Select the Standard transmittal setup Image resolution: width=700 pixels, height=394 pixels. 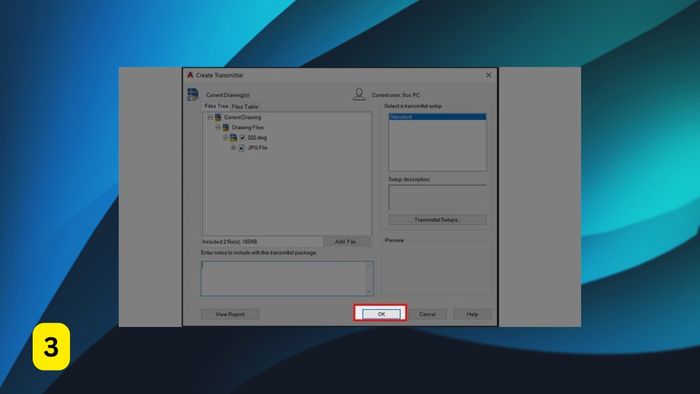click(x=438, y=117)
